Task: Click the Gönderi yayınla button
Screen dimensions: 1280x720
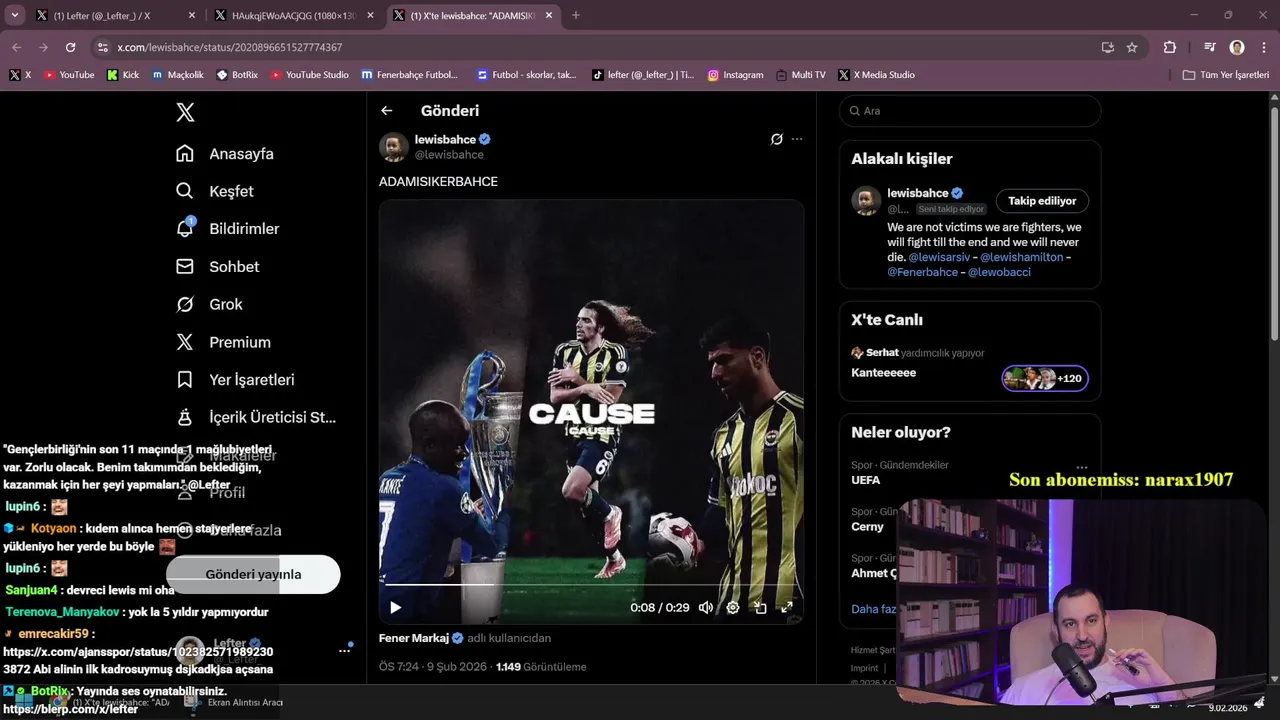Action: coord(253,574)
